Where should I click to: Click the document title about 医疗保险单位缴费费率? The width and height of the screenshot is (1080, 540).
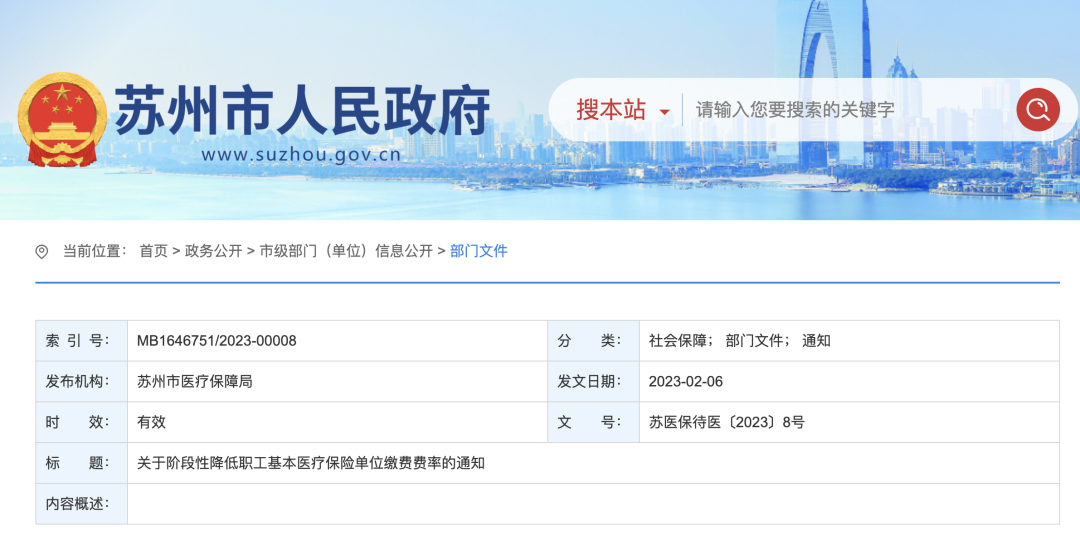click(x=311, y=463)
